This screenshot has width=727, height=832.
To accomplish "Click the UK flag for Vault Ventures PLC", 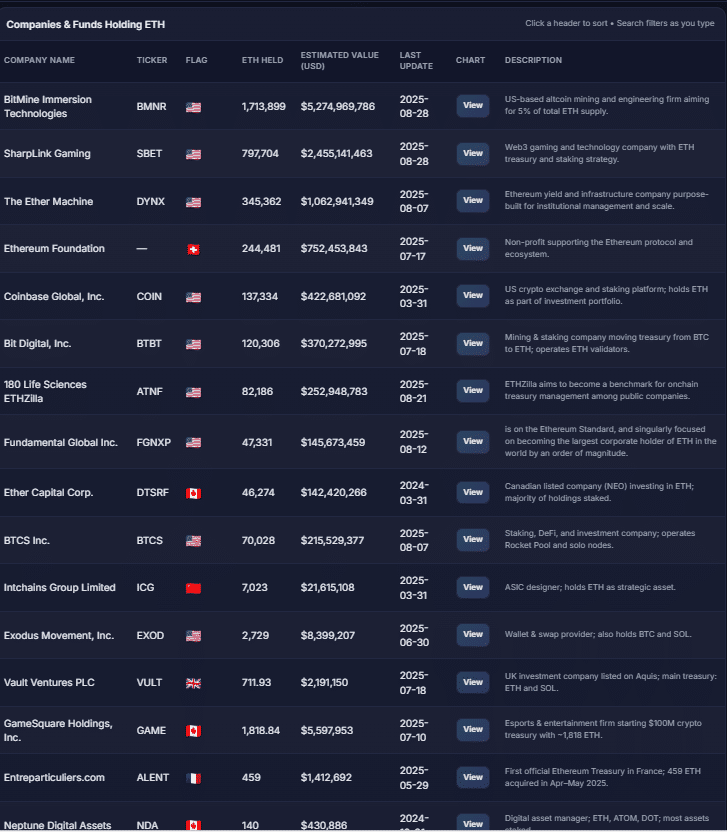I will tap(193, 683).
